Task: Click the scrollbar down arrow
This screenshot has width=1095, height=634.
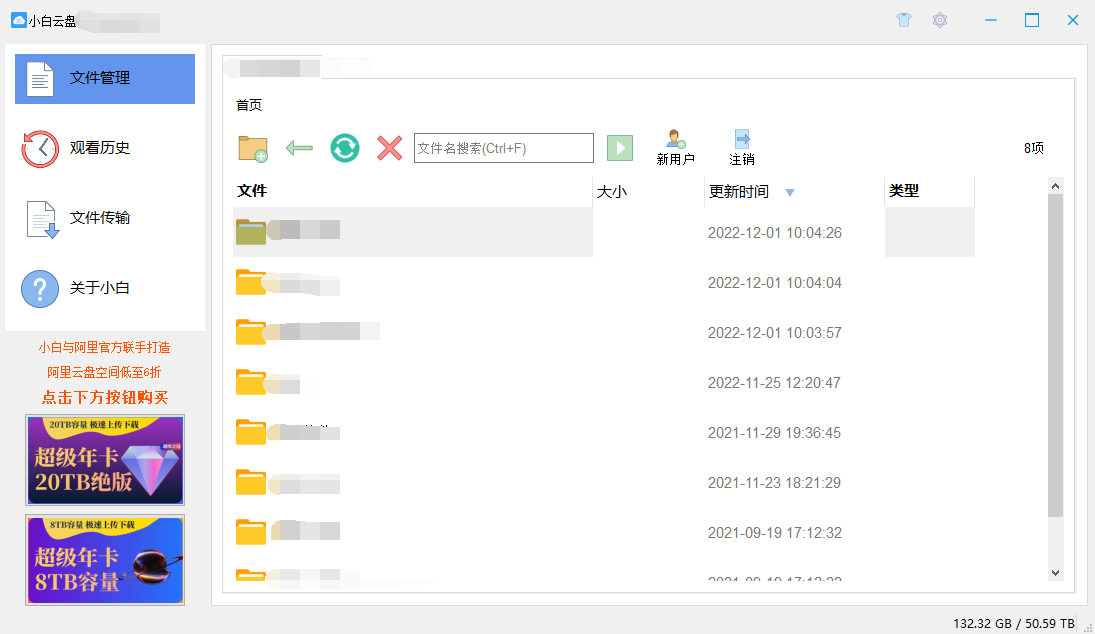Action: click(1055, 572)
